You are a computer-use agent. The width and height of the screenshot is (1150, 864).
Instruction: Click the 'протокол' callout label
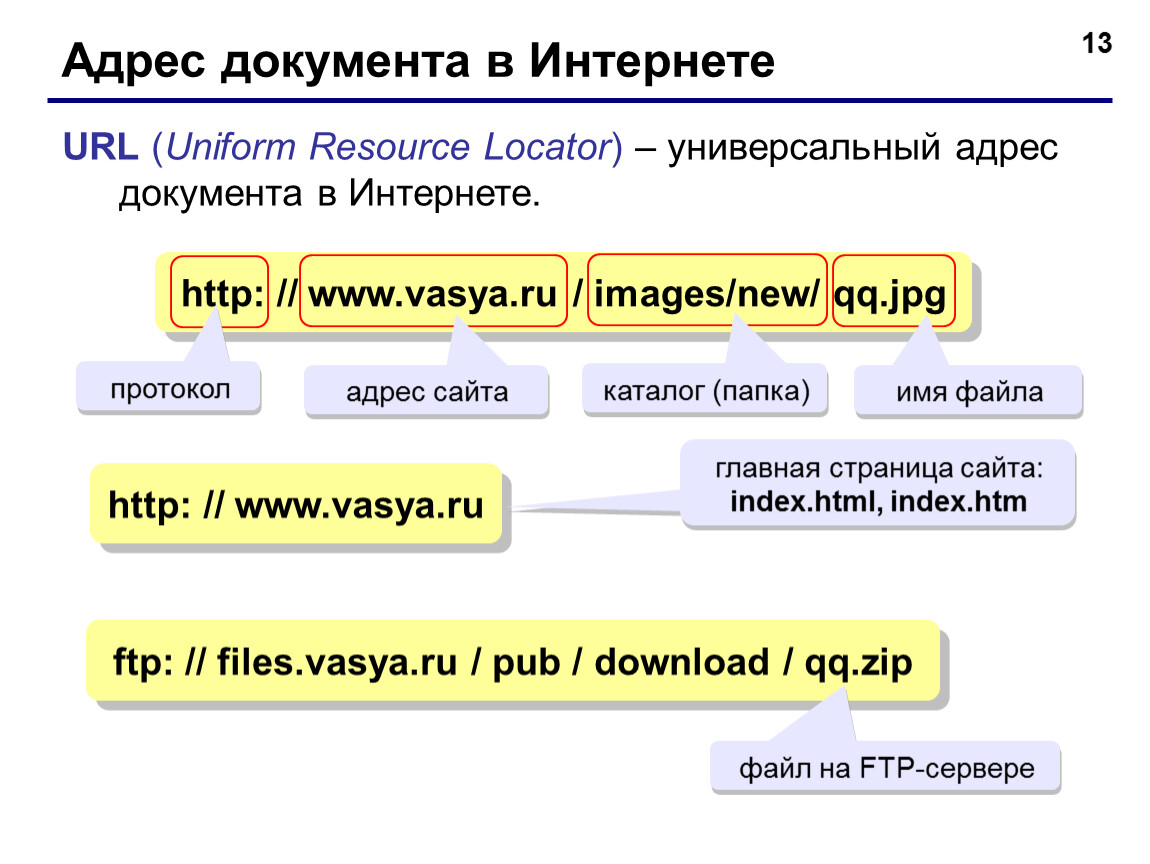pyautogui.click(x=169, y=387)
